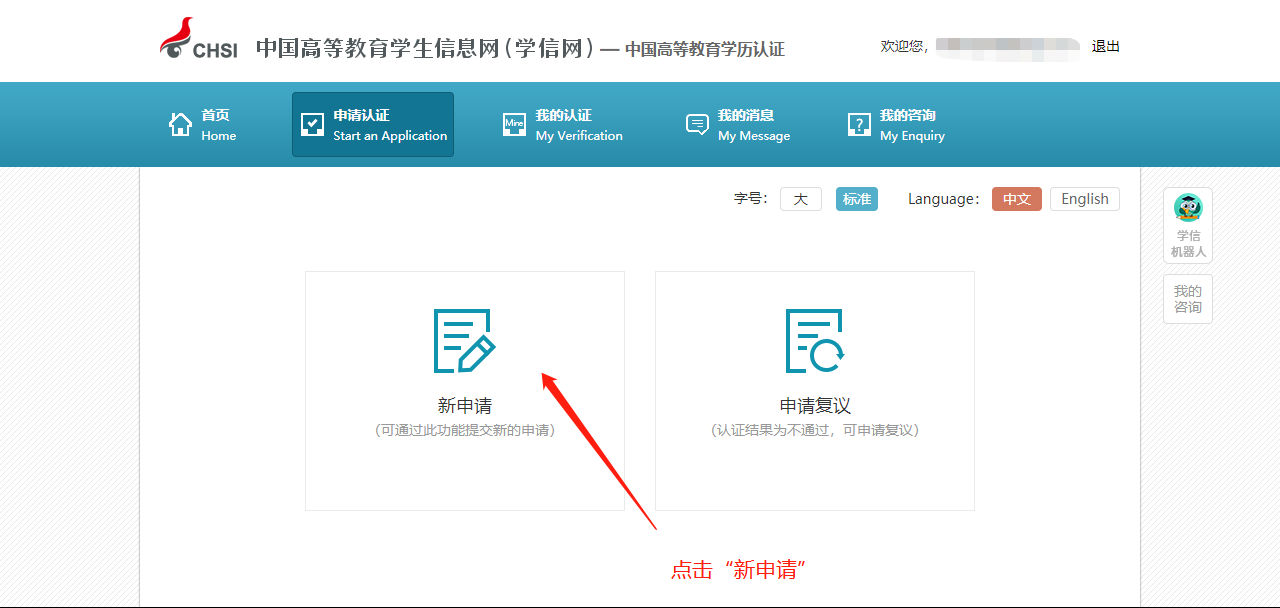Click the Start an Application checkmark icon
Viewport: 1280px width, 608px height.
click(x=313, y=125)
